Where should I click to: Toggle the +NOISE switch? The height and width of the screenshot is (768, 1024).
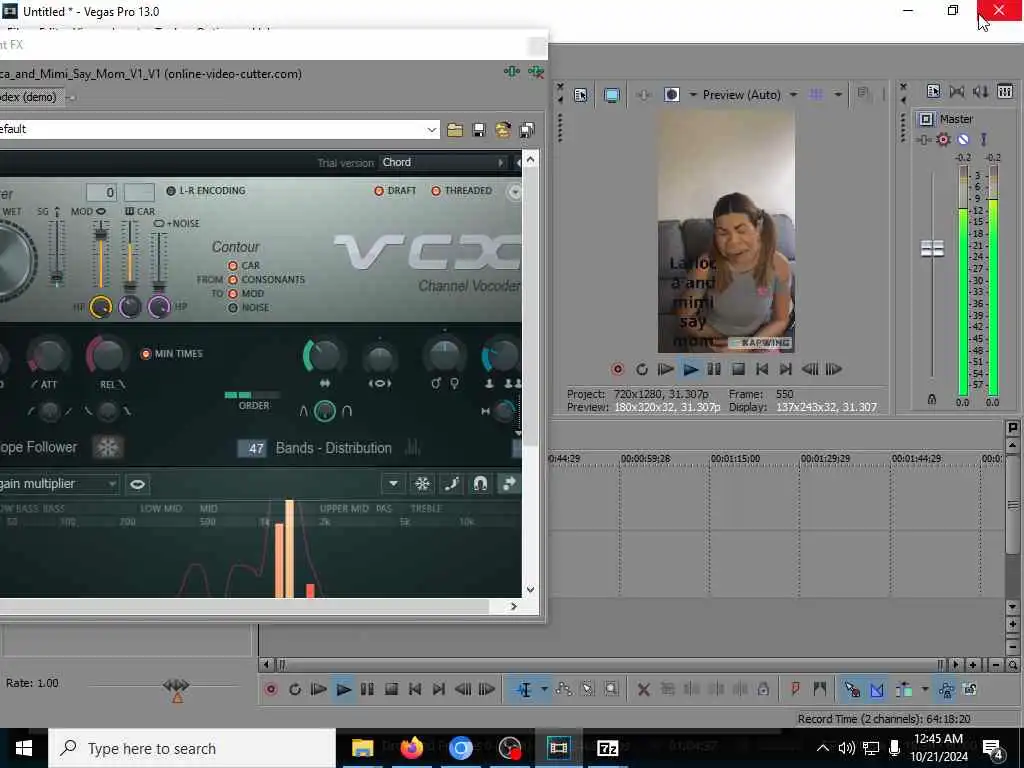click(x=159, y=223)
